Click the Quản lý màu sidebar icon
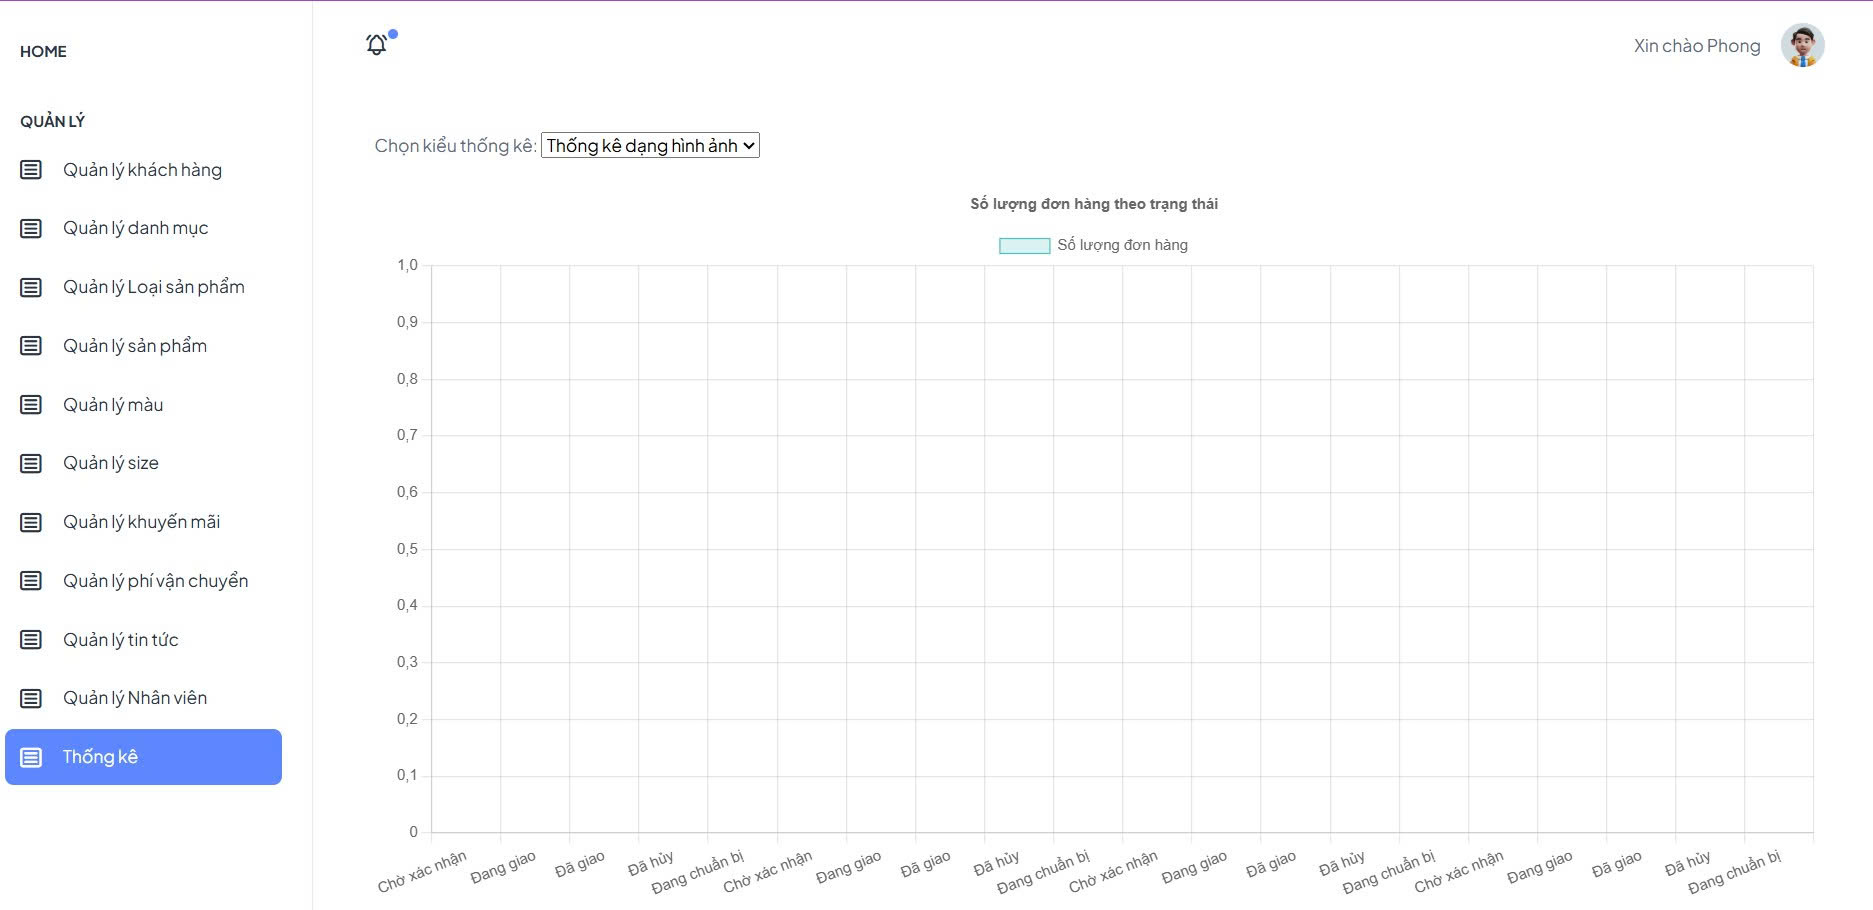 [29, 404]
